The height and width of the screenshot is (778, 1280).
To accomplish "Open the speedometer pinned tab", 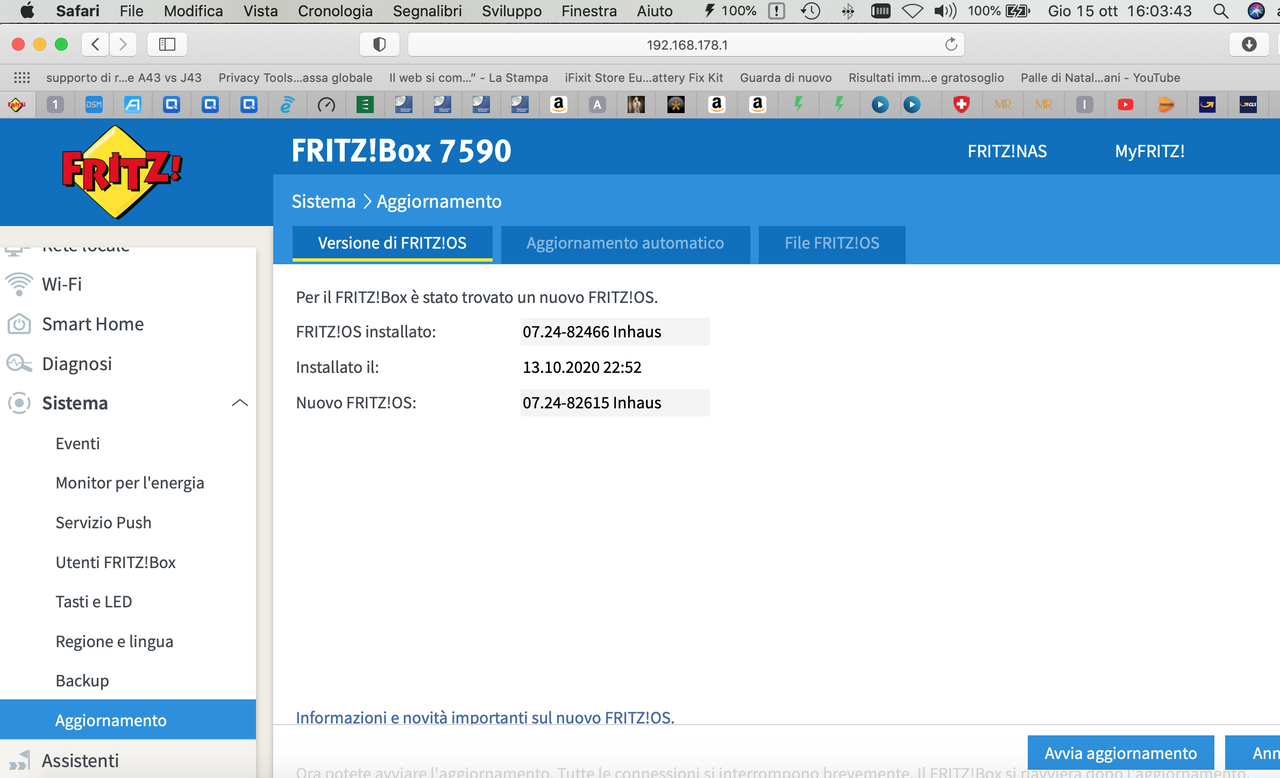I will [x=326, y=104].
